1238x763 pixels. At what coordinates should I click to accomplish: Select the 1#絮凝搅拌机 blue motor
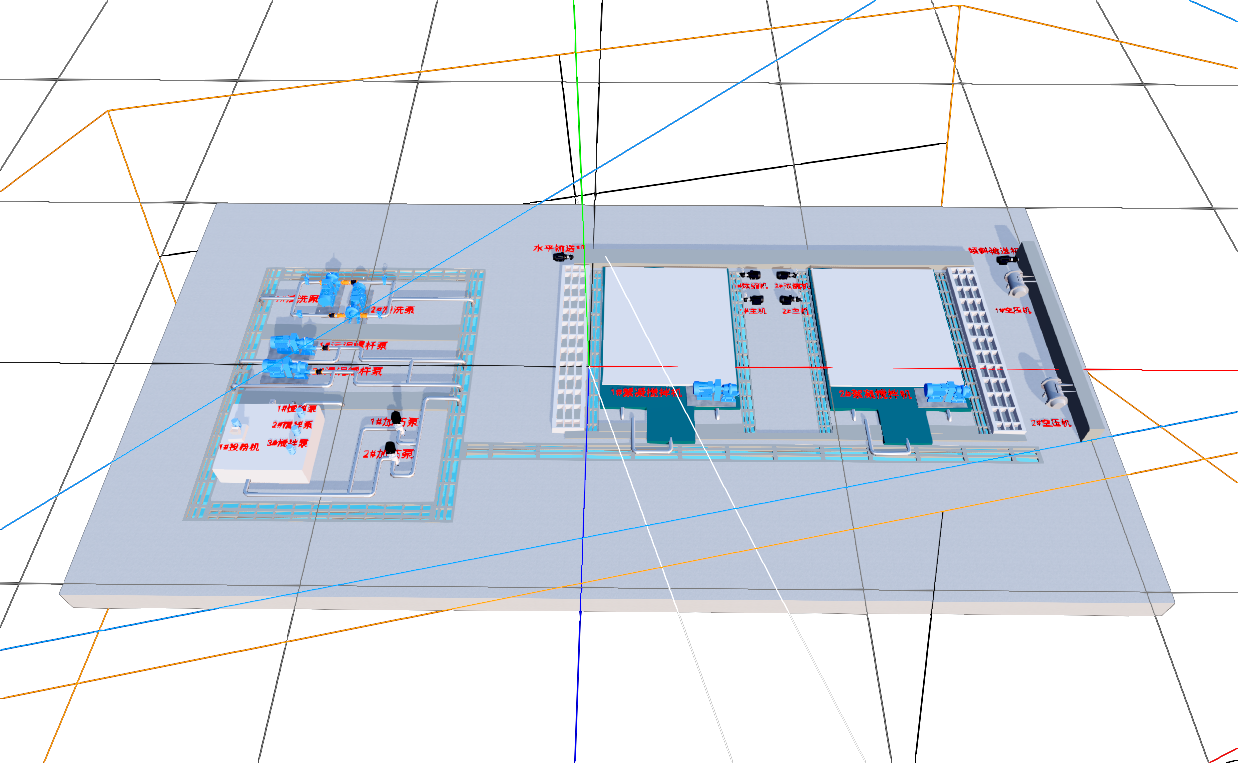pyautogui.click(x=713, y=390)
